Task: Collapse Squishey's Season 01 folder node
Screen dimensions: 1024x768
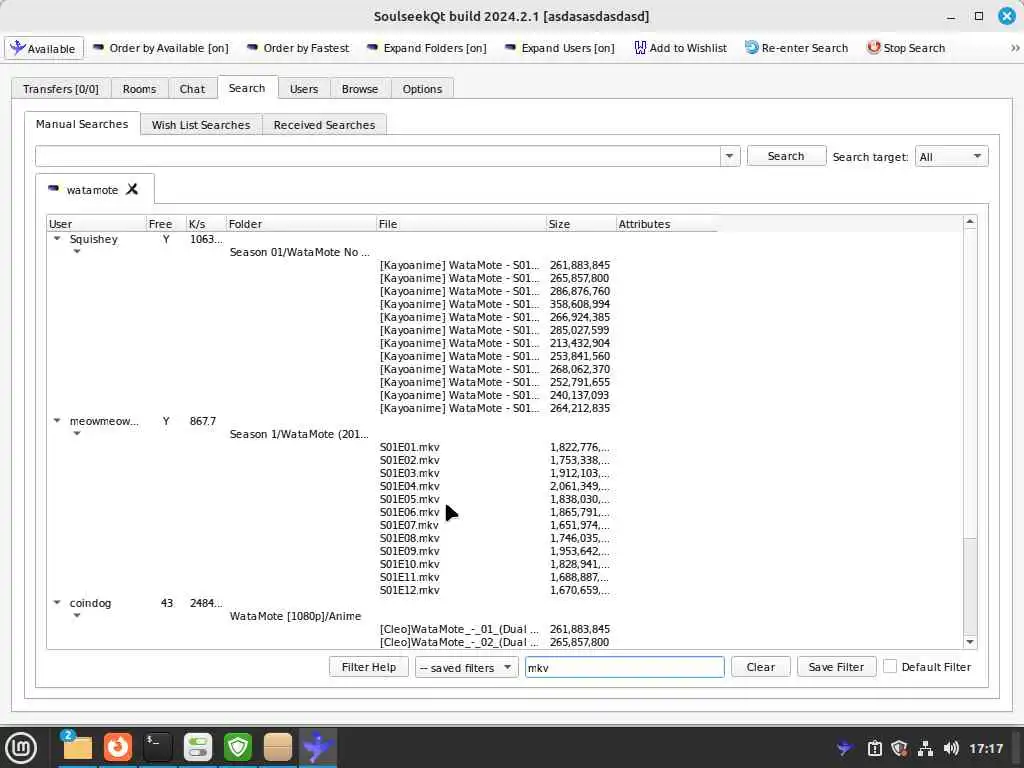Action: pyautogui.click(x=76, y=252)
